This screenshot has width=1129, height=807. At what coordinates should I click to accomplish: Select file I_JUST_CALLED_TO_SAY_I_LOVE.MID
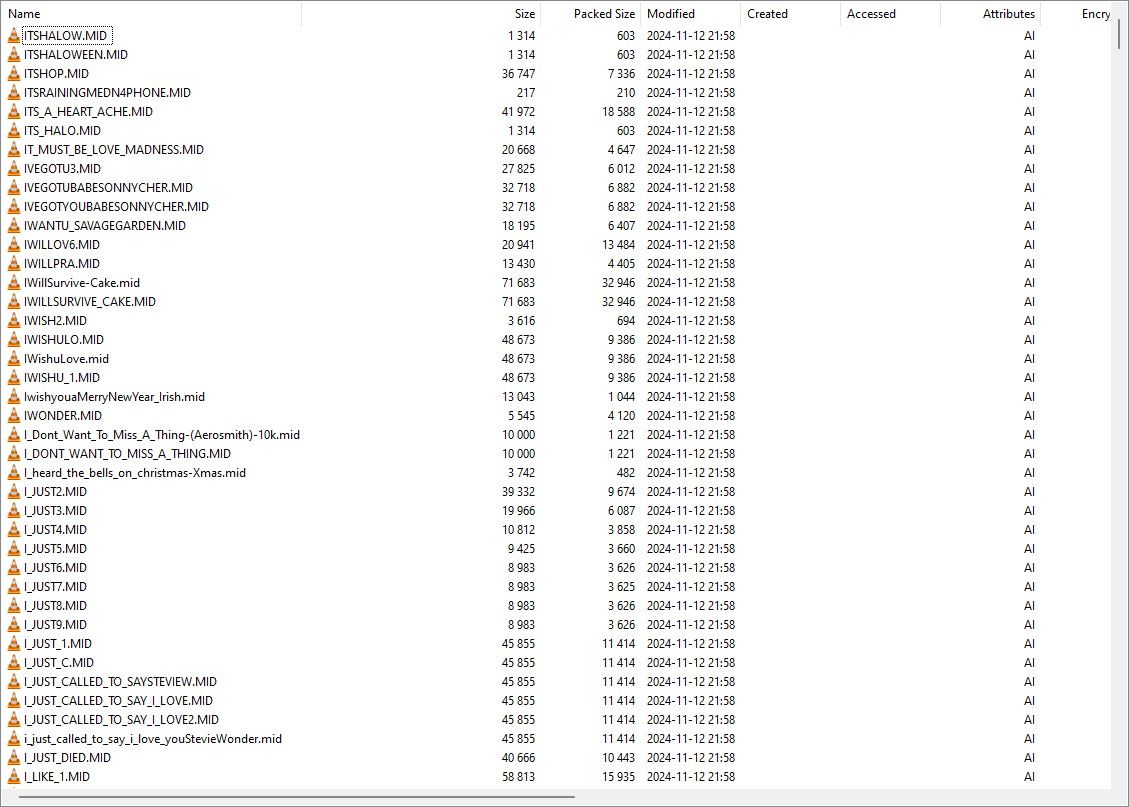pos(118,701)
